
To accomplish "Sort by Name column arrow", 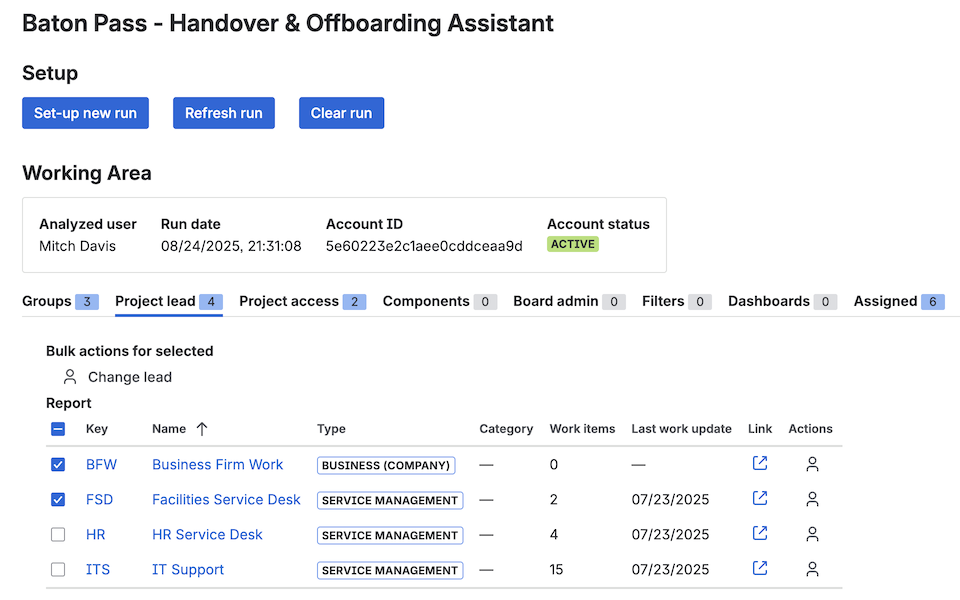I will tap(202, 429).
